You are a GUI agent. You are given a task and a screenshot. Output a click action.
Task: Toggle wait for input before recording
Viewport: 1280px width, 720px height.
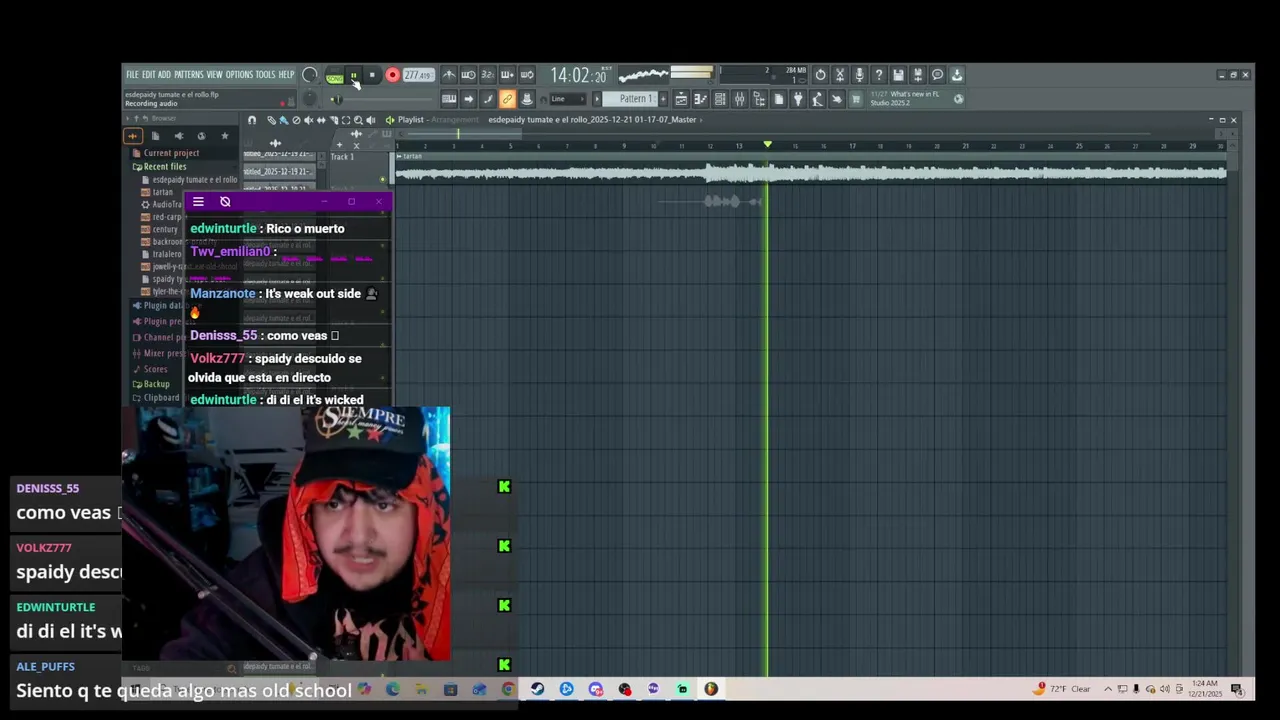(x=469, y=75)
